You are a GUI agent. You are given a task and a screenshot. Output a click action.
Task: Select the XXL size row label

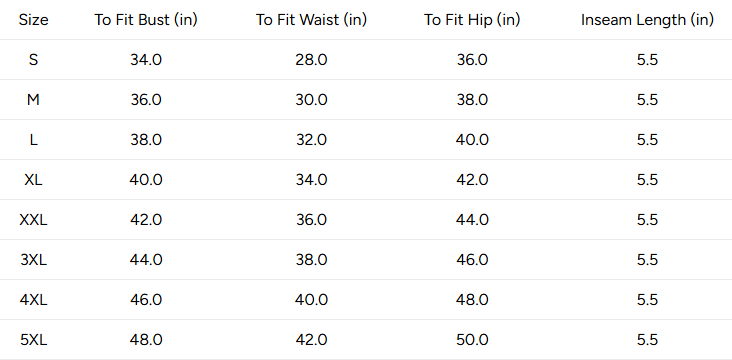[33, 220]
